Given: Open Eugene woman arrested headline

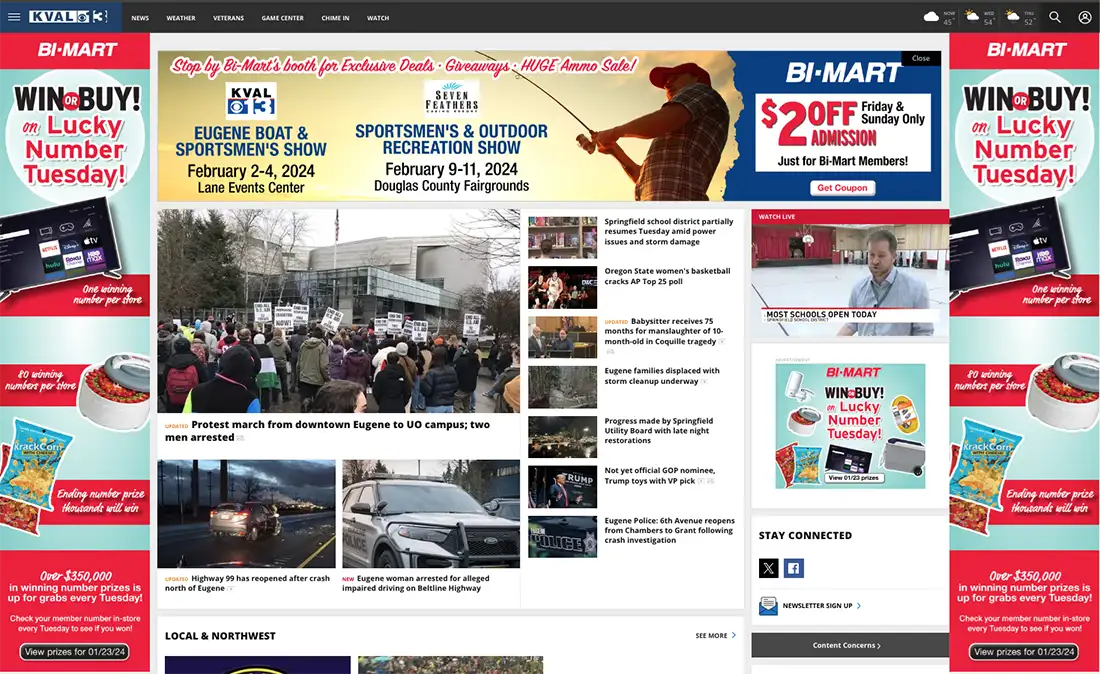Looking at the screenshot, I should point(416,583).
